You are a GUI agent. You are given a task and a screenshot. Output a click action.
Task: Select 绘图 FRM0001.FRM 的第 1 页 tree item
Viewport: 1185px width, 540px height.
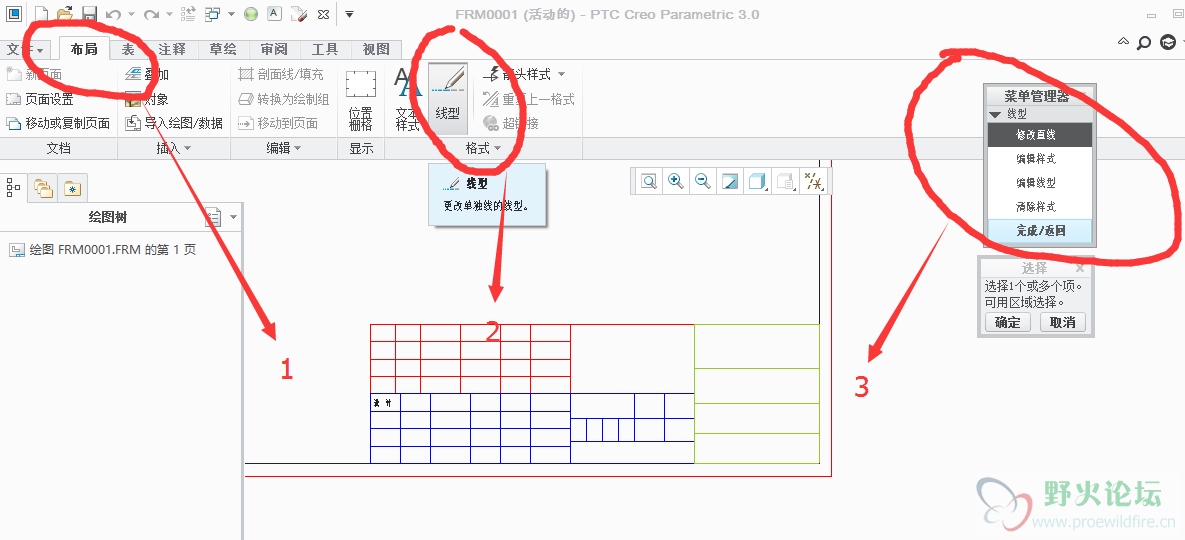pyautogui.click(x=102, y=250)
